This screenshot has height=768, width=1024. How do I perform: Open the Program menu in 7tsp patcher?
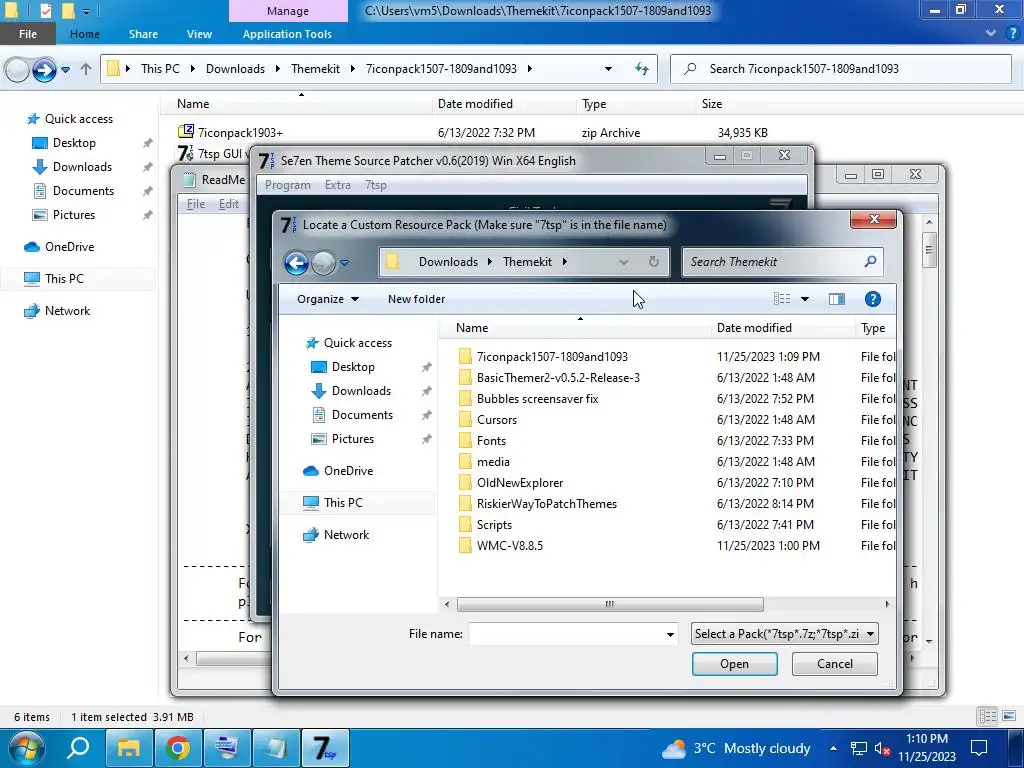(x=287, y=185)
